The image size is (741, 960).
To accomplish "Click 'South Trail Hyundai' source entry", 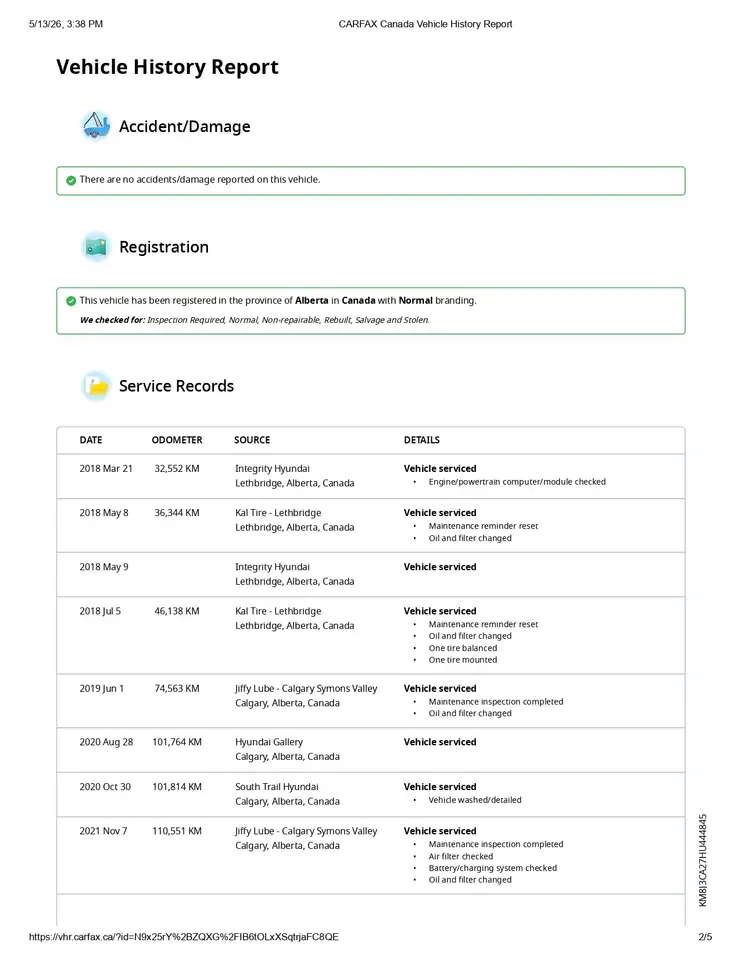I will point(277,787).
